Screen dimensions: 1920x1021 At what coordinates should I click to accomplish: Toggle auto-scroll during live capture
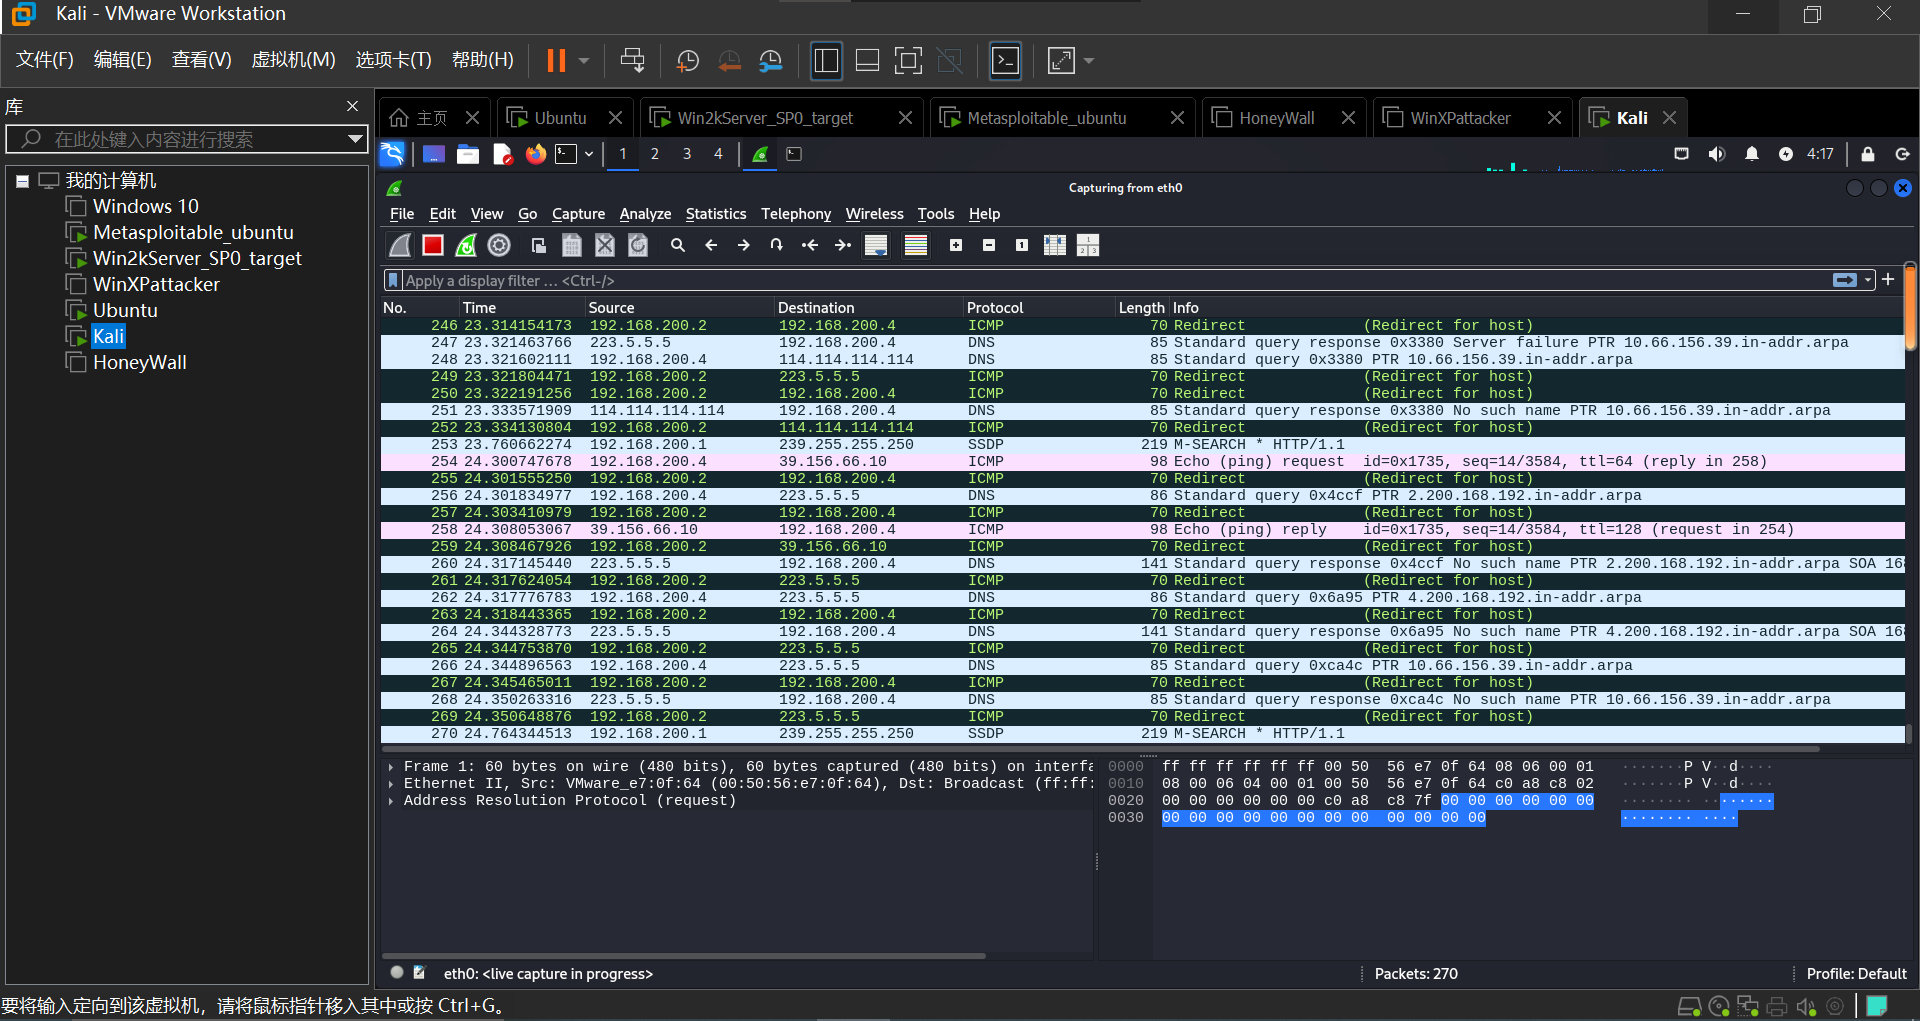click(x=876, y=245)
